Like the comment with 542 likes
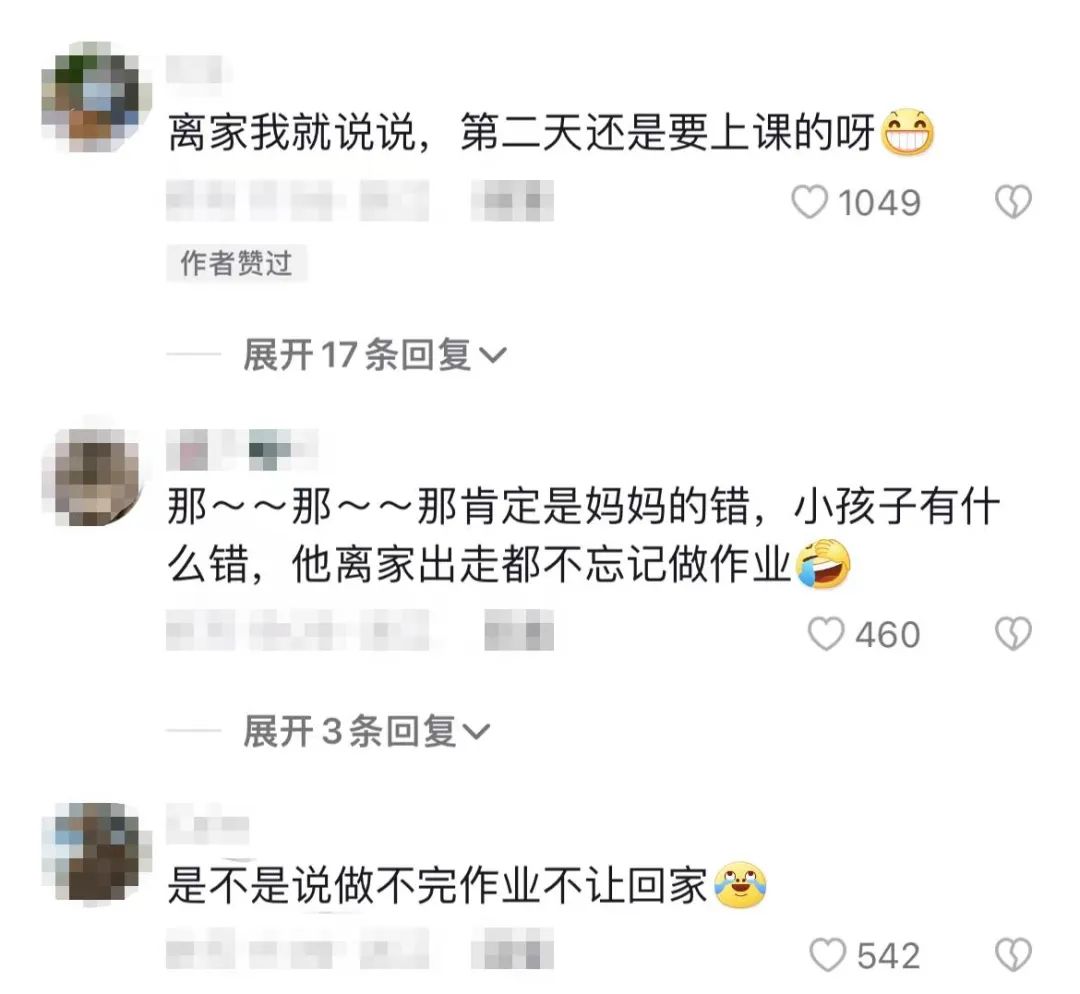 tap(827, 955)
